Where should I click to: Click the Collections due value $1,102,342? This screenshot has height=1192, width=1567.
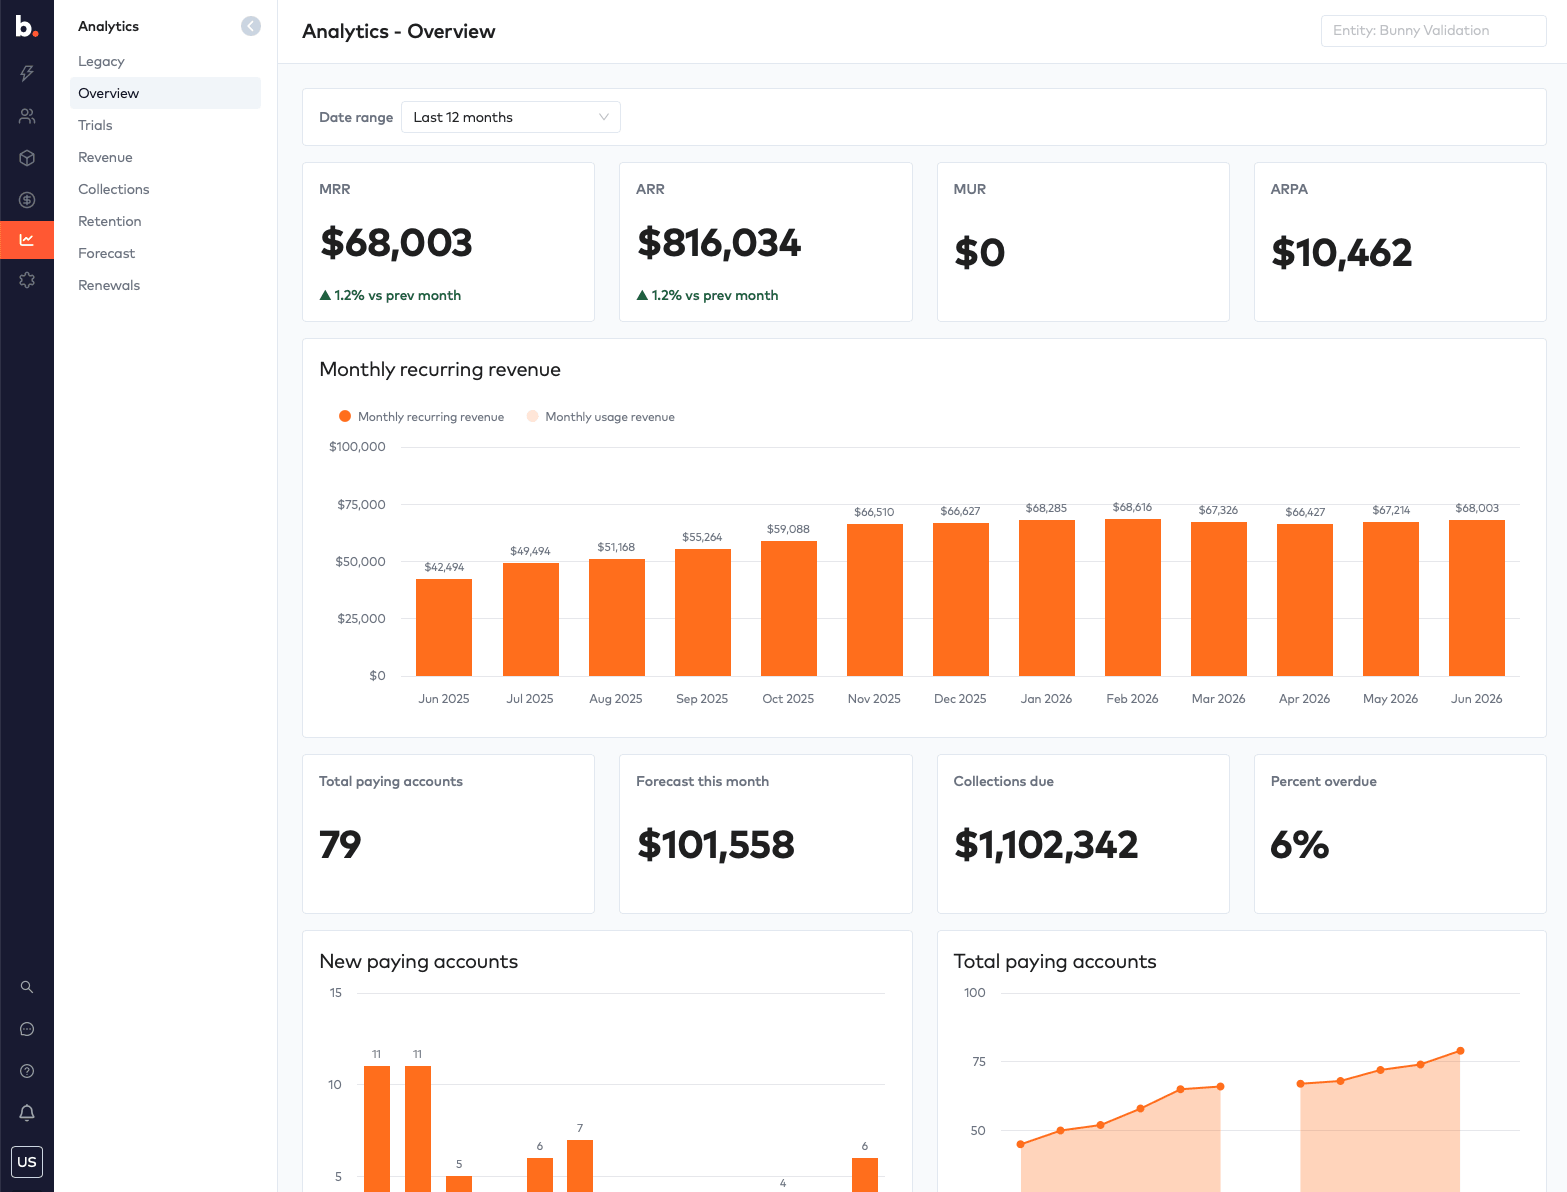click(x=1046, y=845)
